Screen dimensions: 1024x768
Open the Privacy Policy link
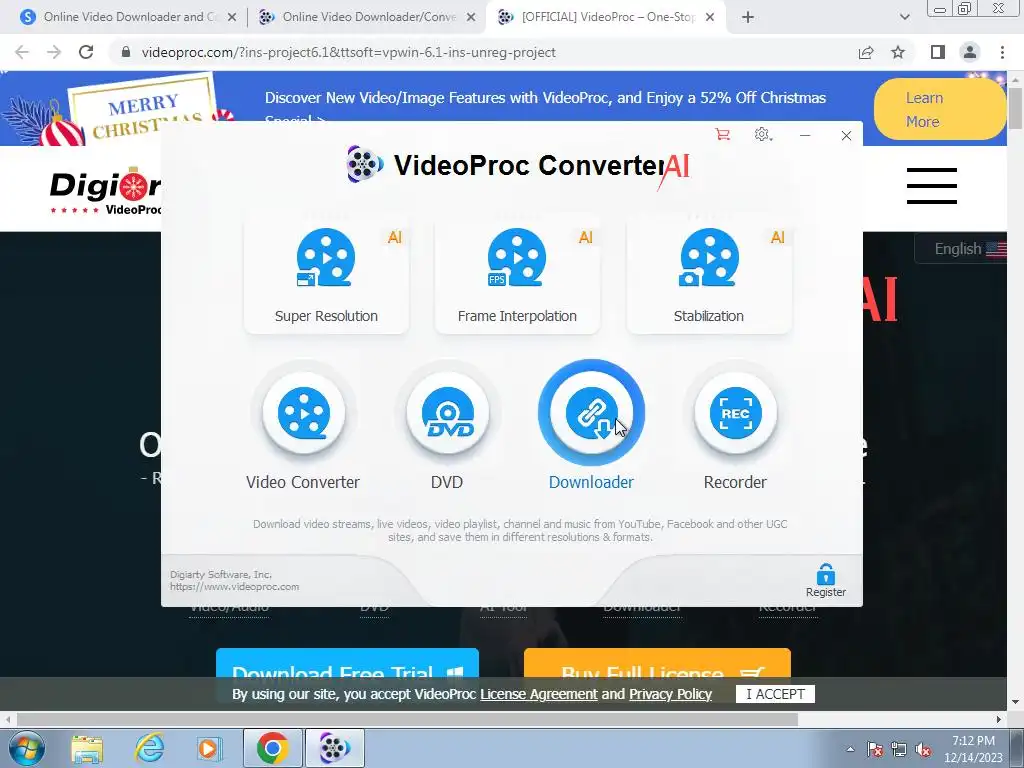[670, 694]
